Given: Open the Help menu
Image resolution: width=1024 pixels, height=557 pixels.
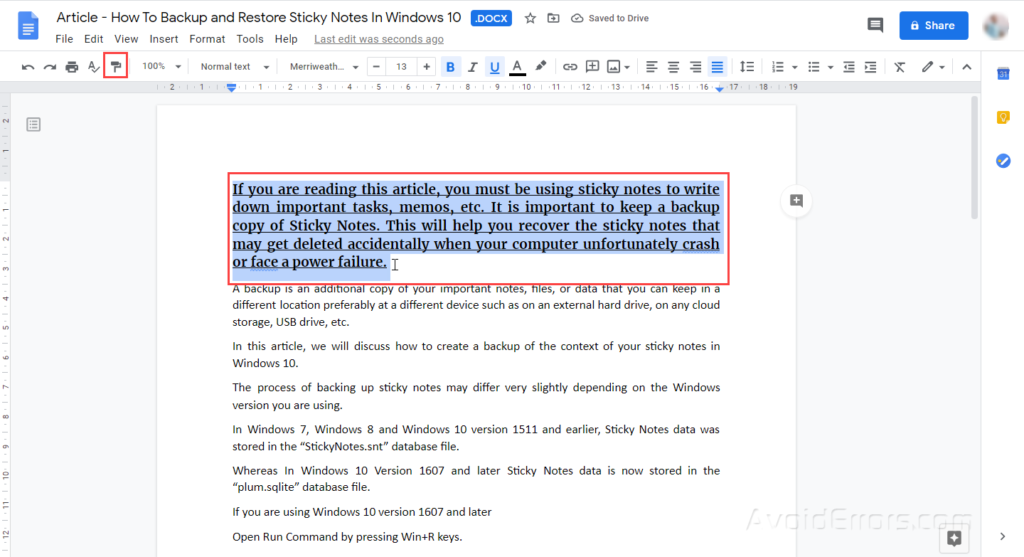Looking at the screenshot, I should click(286, 39).
